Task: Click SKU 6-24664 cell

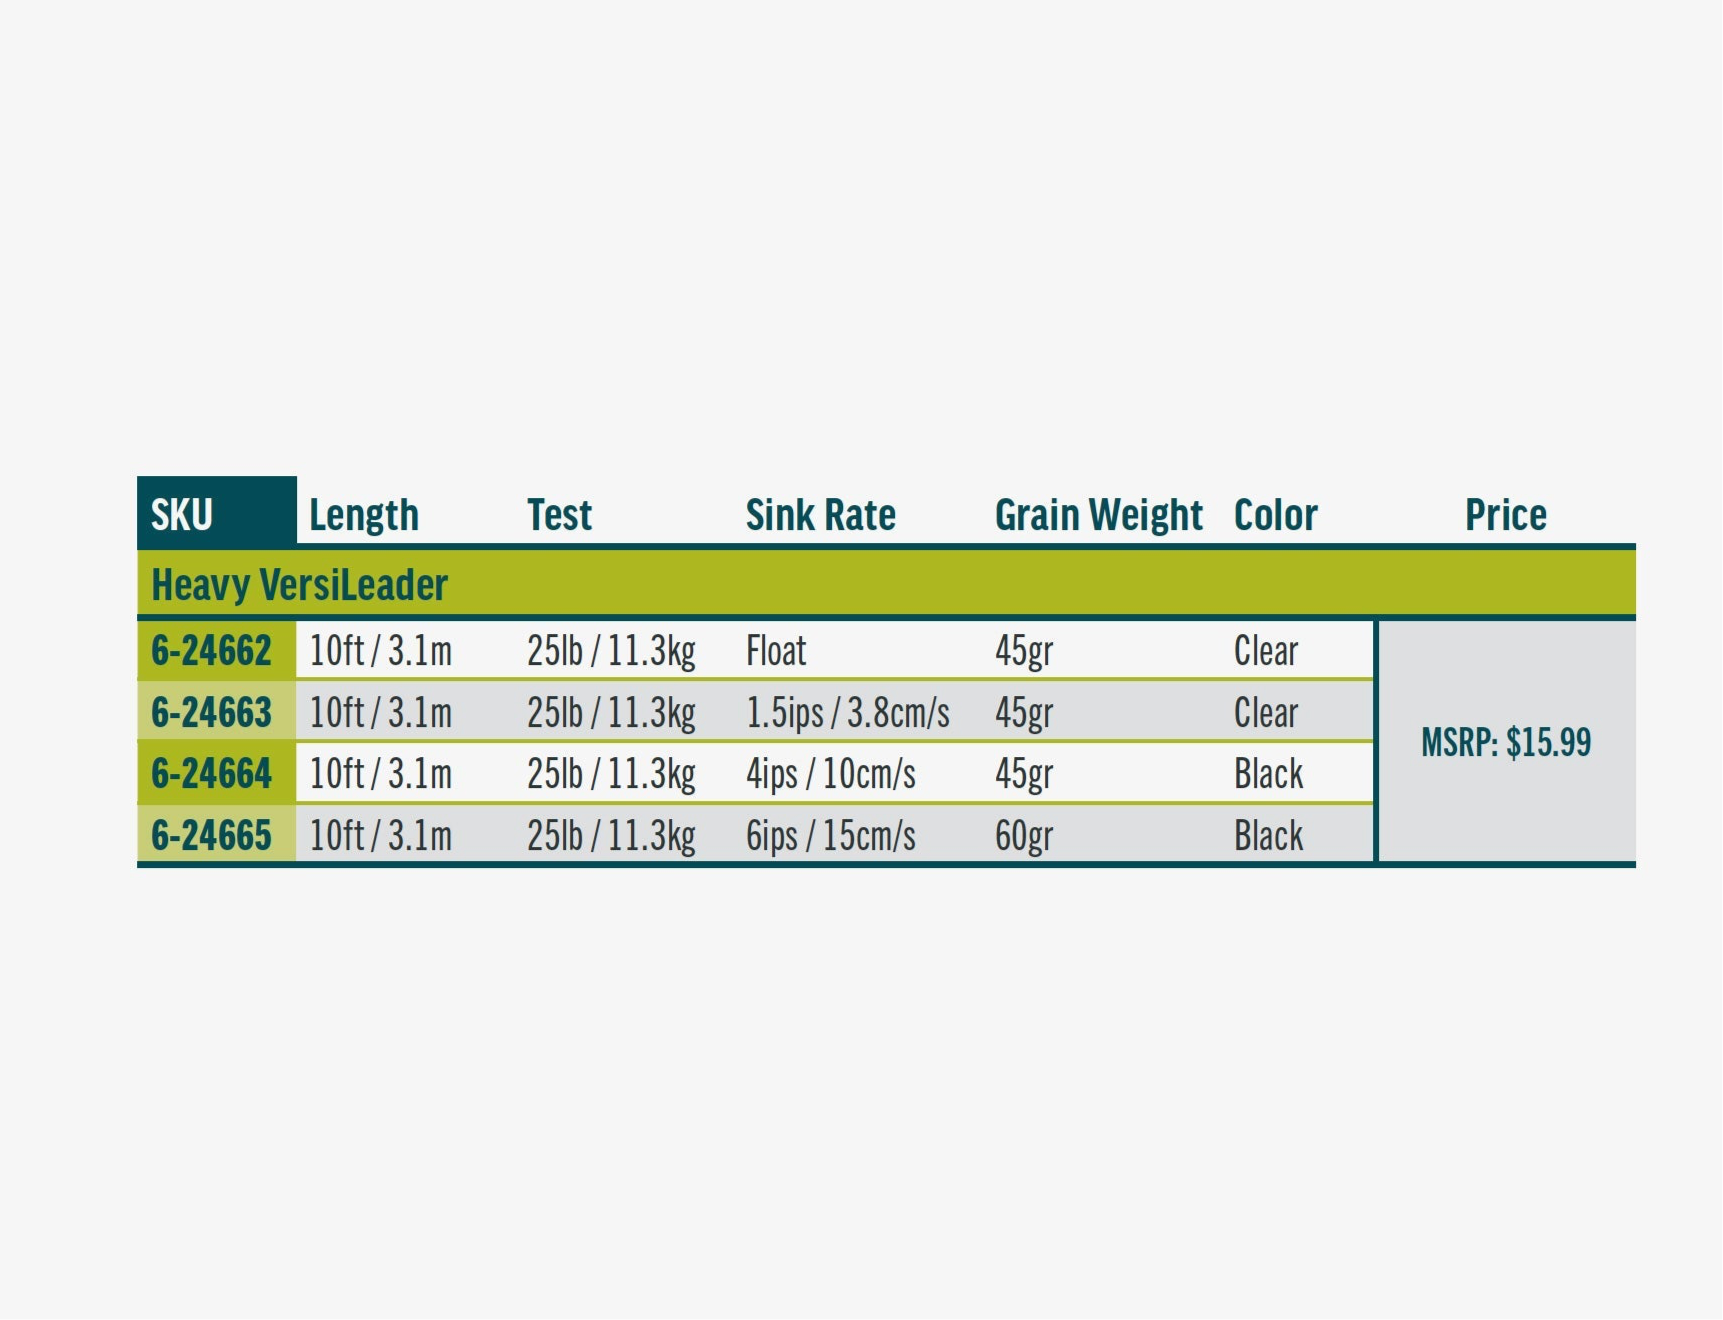Action: point(212,774)
